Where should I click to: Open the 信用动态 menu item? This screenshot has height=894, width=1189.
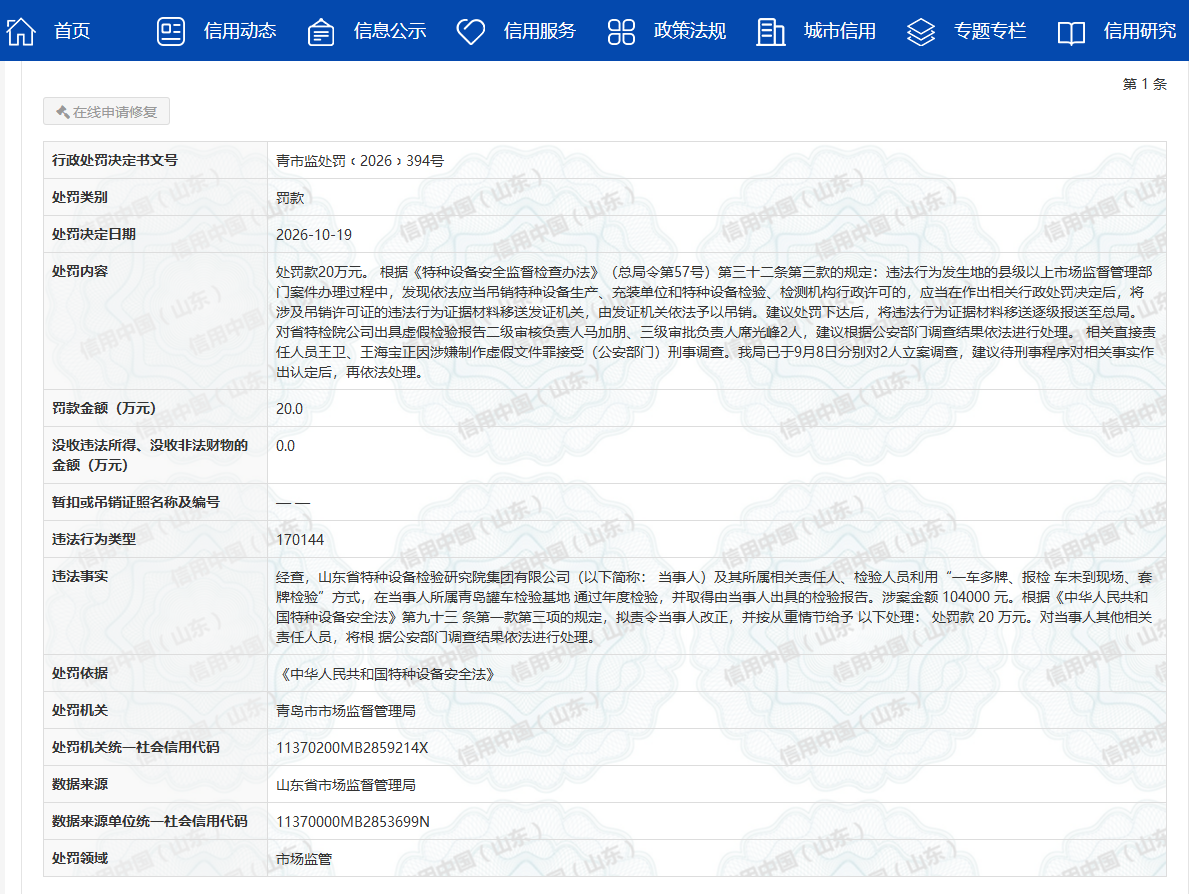(x=240, y=31)
